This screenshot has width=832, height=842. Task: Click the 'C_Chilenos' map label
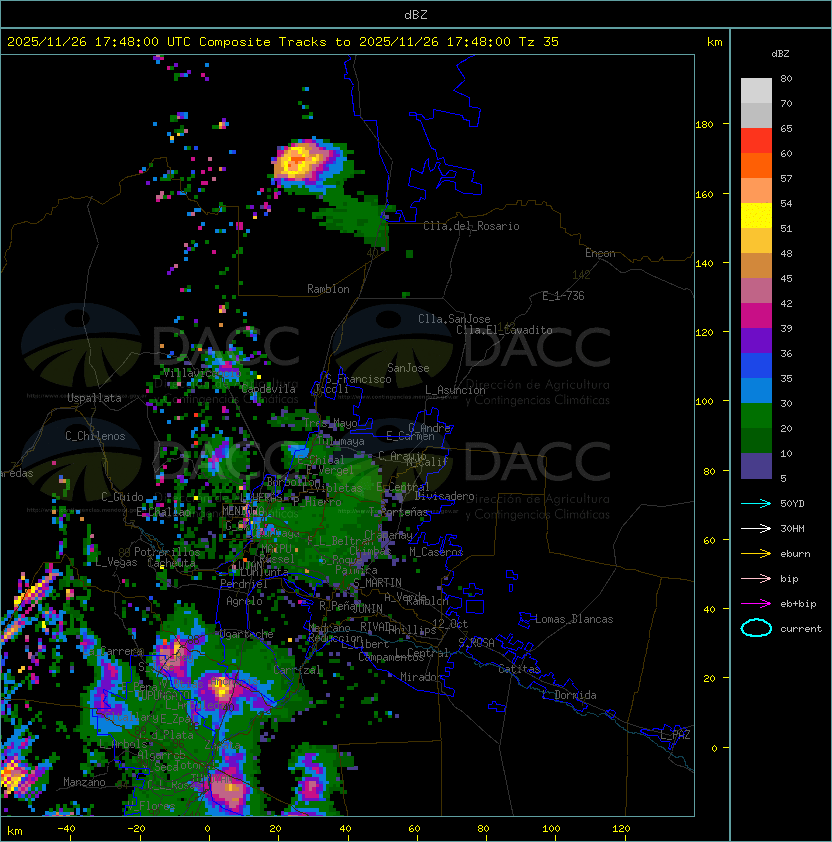click(x=95, y=436)
